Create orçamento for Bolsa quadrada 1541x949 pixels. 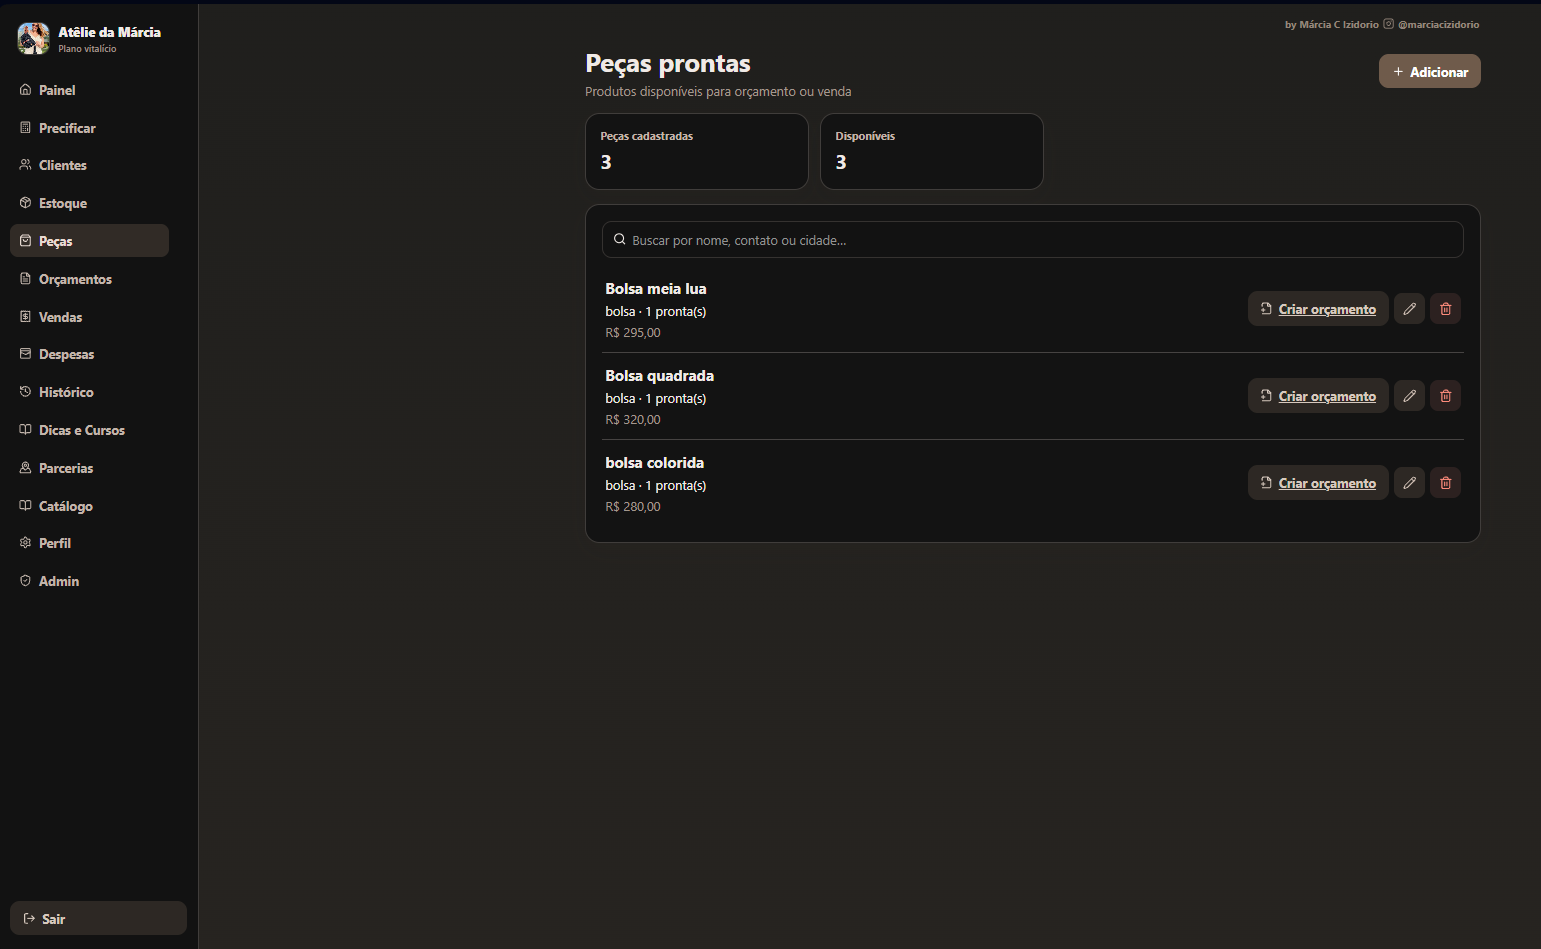coord(1318,396)
